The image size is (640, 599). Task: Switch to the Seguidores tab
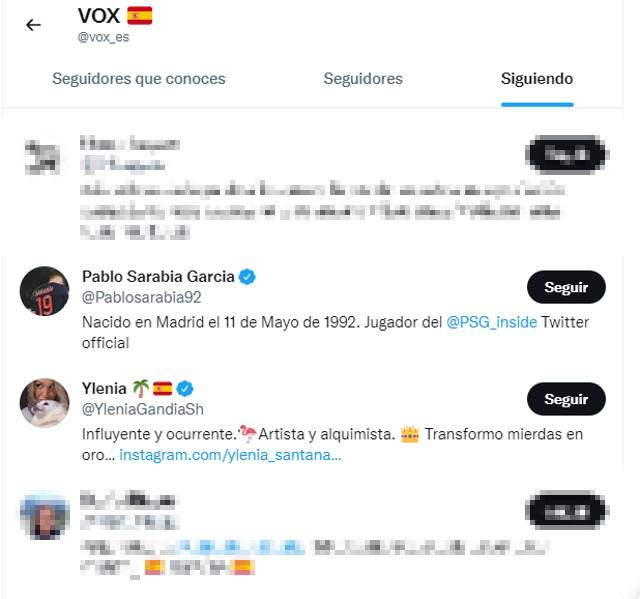[363, 79]
